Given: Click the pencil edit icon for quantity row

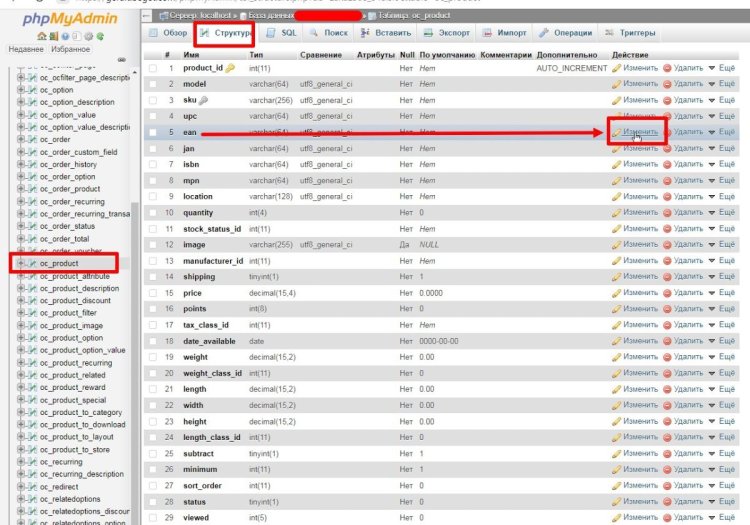Looking at the screenshot, I should (617, 213).
